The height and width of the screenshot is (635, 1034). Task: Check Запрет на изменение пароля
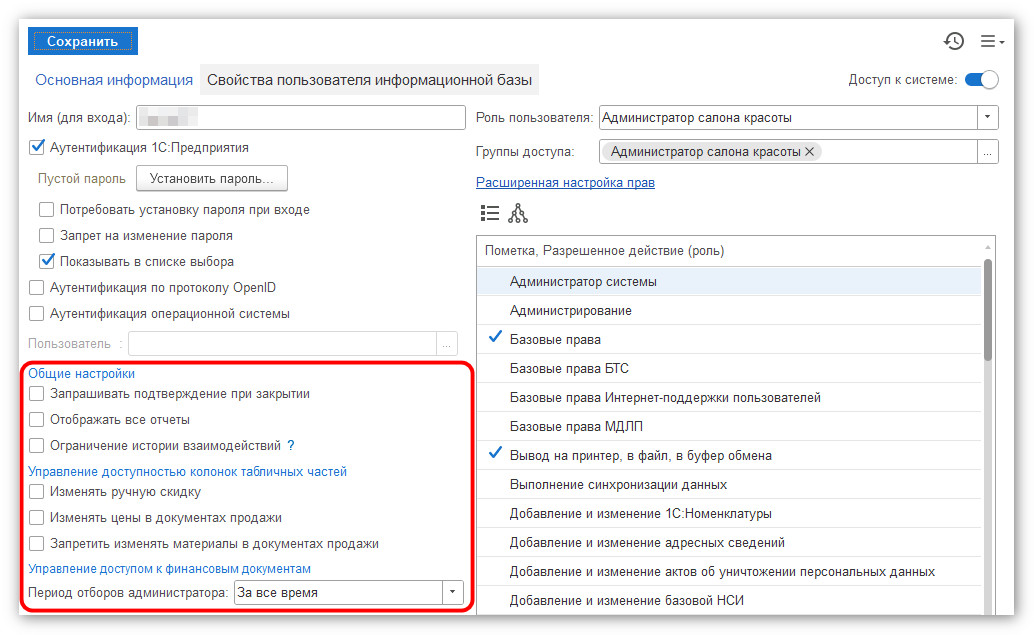[46, 235]
